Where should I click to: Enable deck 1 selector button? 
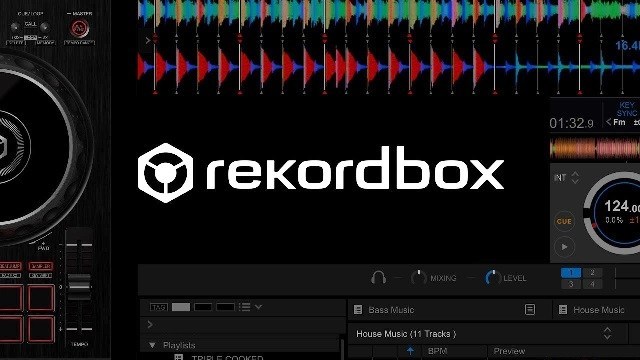click(571, 272)
